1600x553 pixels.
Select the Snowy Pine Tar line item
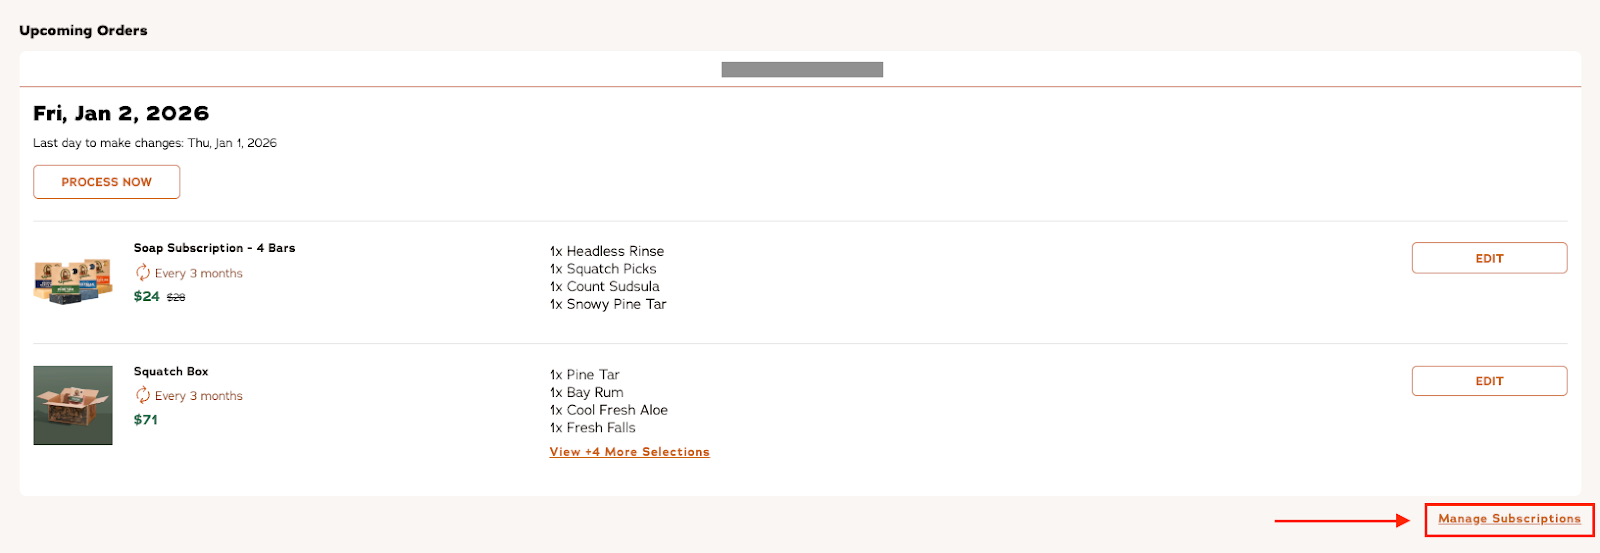(x=608, y=304)
